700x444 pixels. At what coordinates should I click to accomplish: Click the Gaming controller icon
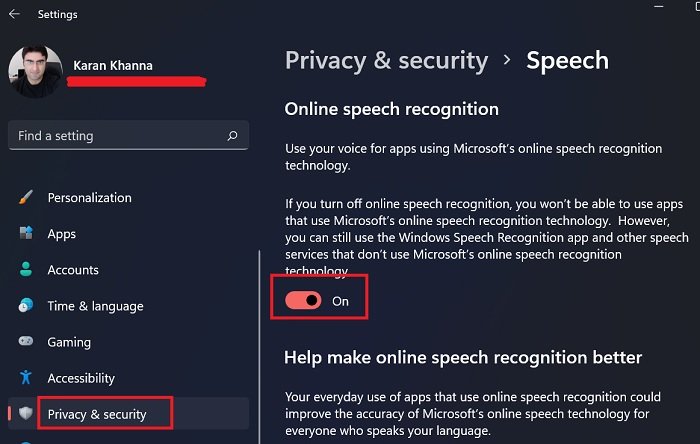27,342
